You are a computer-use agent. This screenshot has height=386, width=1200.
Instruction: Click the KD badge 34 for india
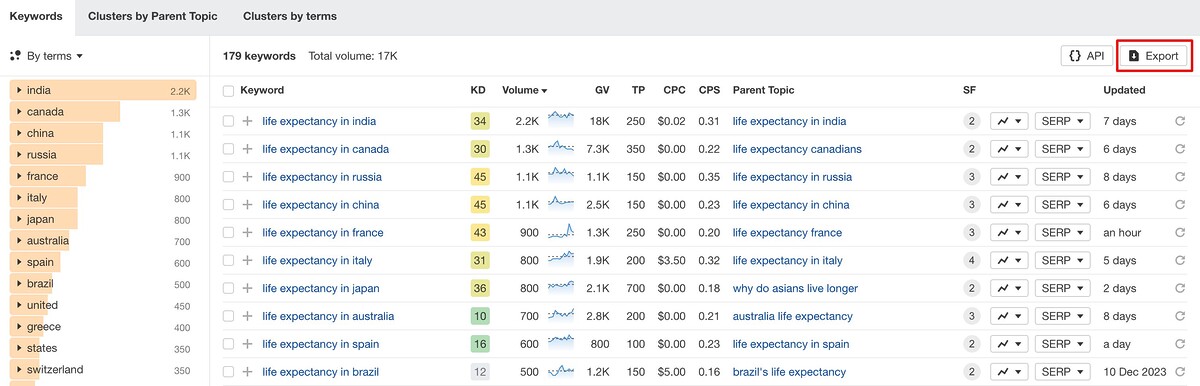480,121
